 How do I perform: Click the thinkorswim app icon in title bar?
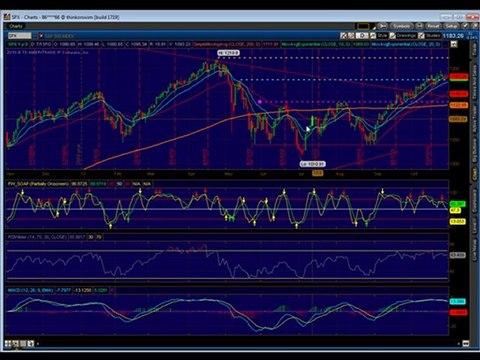7,17
